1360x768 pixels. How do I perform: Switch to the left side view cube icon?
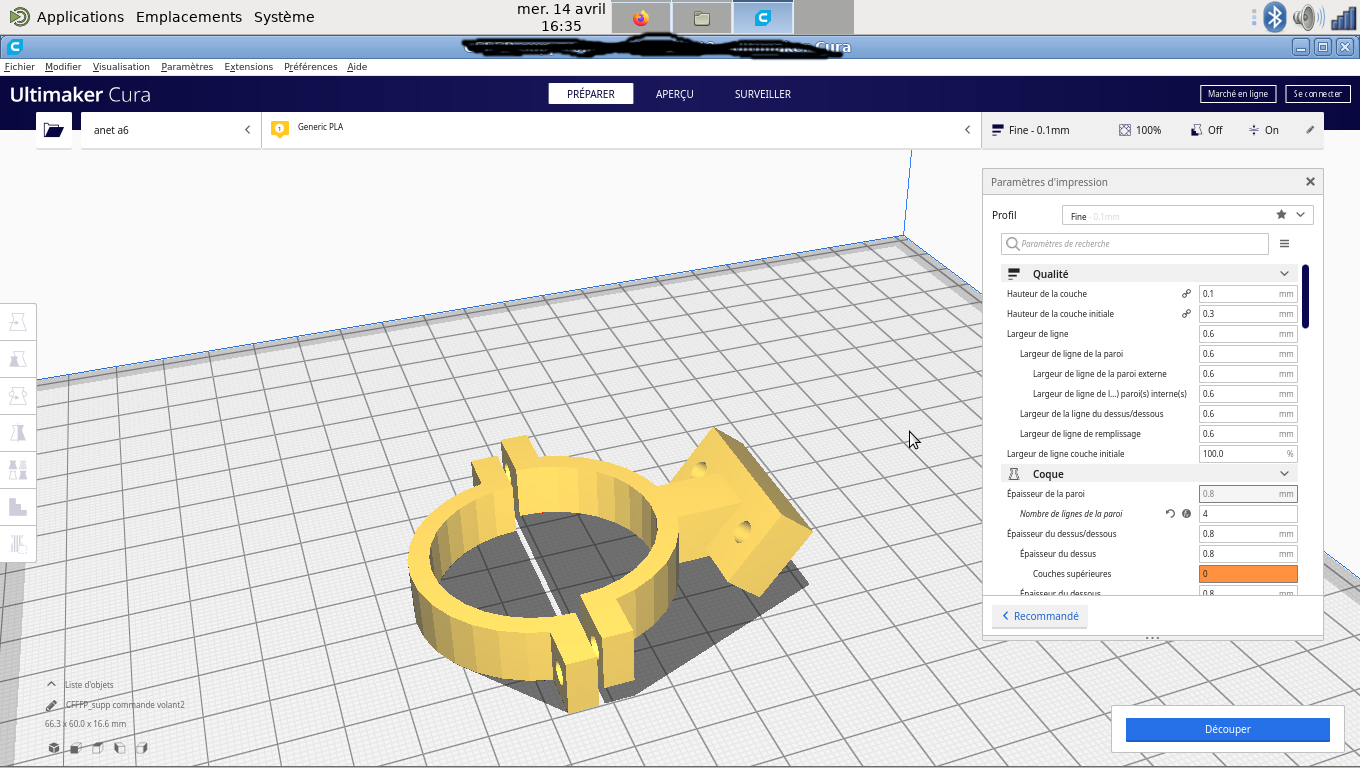click(120, 748)
